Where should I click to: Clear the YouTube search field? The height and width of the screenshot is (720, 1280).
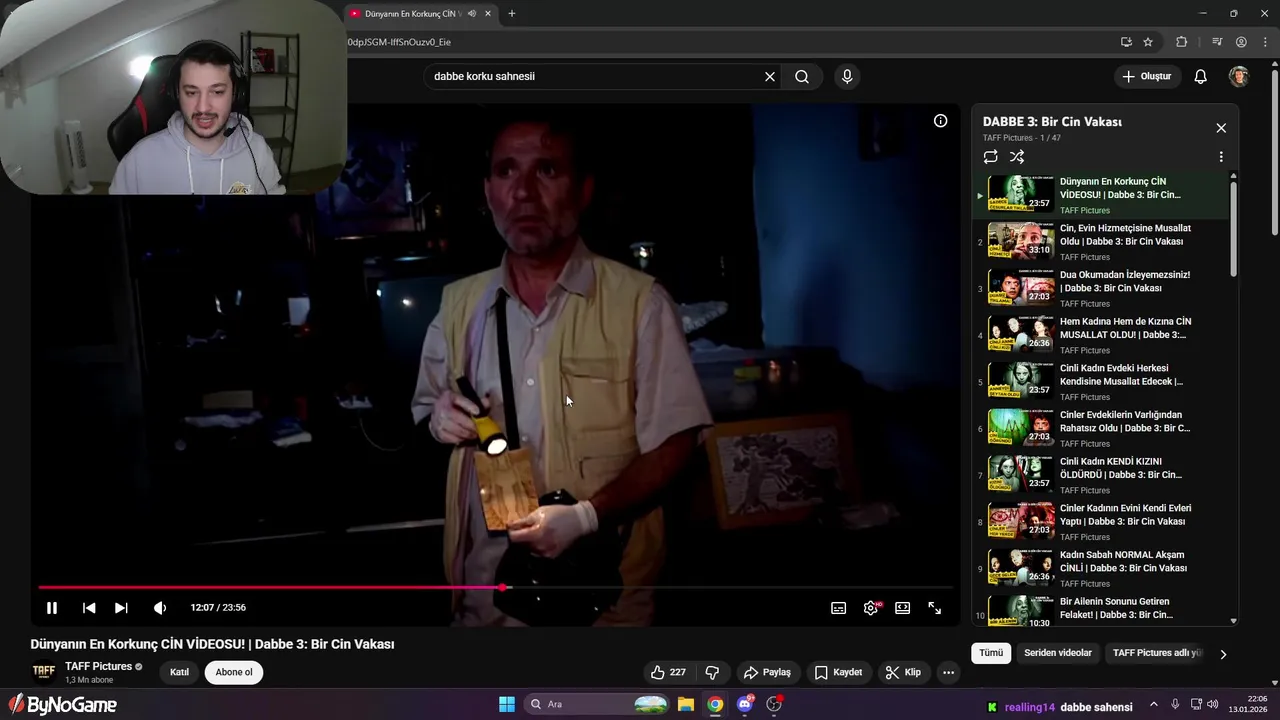coord(770,76)
